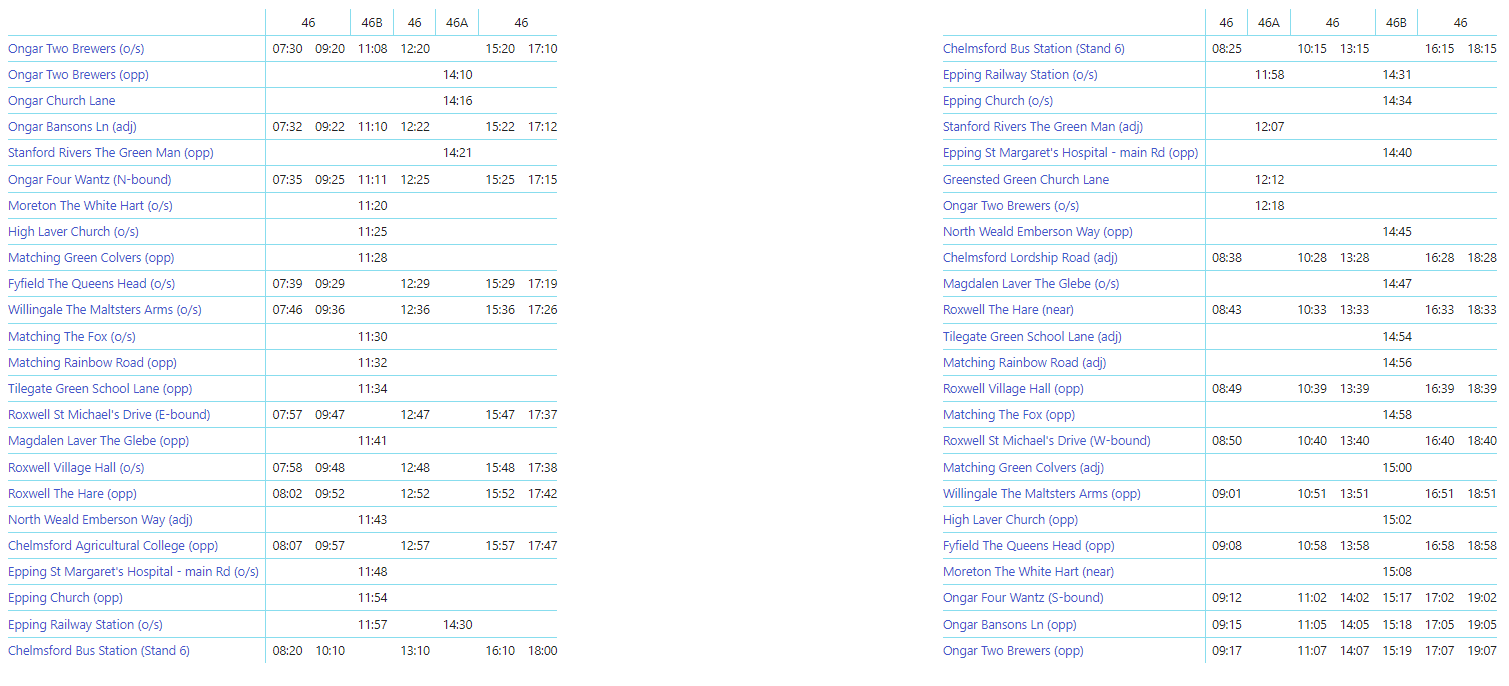Select Chelmsford Agricultural College (opp) link
The image size is (1509, 686).
tap(113, 546)
